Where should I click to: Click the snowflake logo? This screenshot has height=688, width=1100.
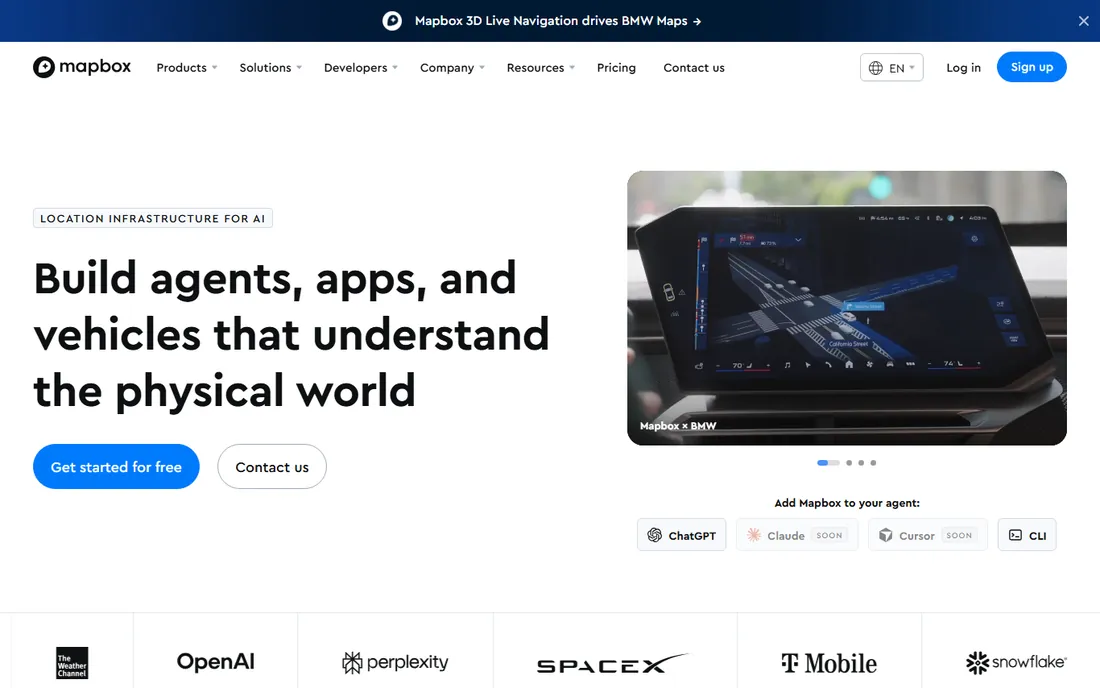(x=1017, y=662)
